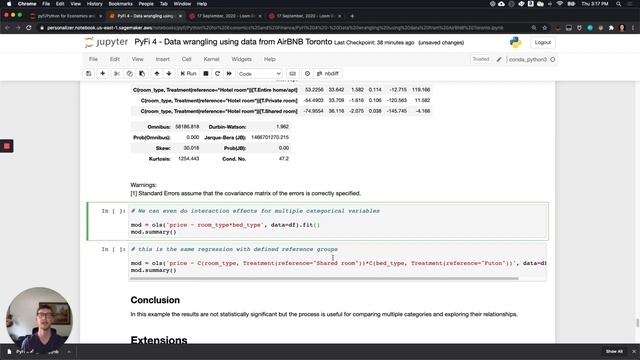
Task: Click the page vertical scrollbar thumb
Action: point(637,322)
